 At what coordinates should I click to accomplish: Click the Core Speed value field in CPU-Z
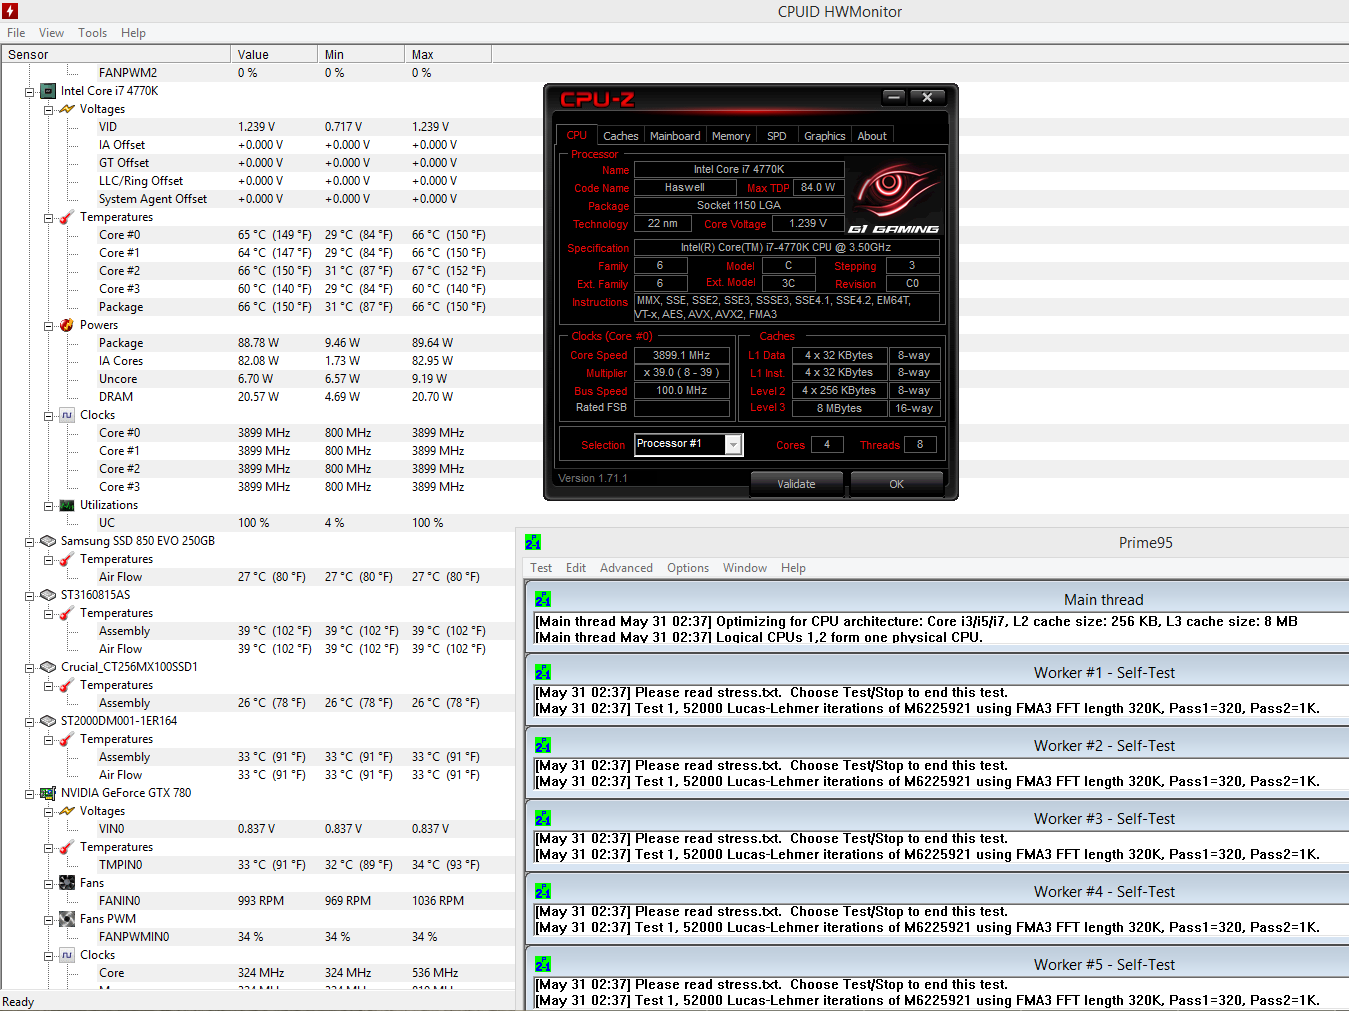(x=682, y=355)
